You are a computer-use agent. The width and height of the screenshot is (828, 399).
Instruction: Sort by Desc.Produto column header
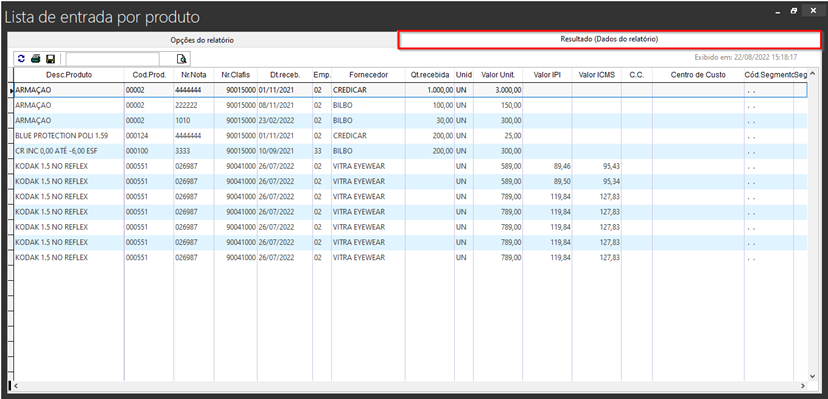69,75
